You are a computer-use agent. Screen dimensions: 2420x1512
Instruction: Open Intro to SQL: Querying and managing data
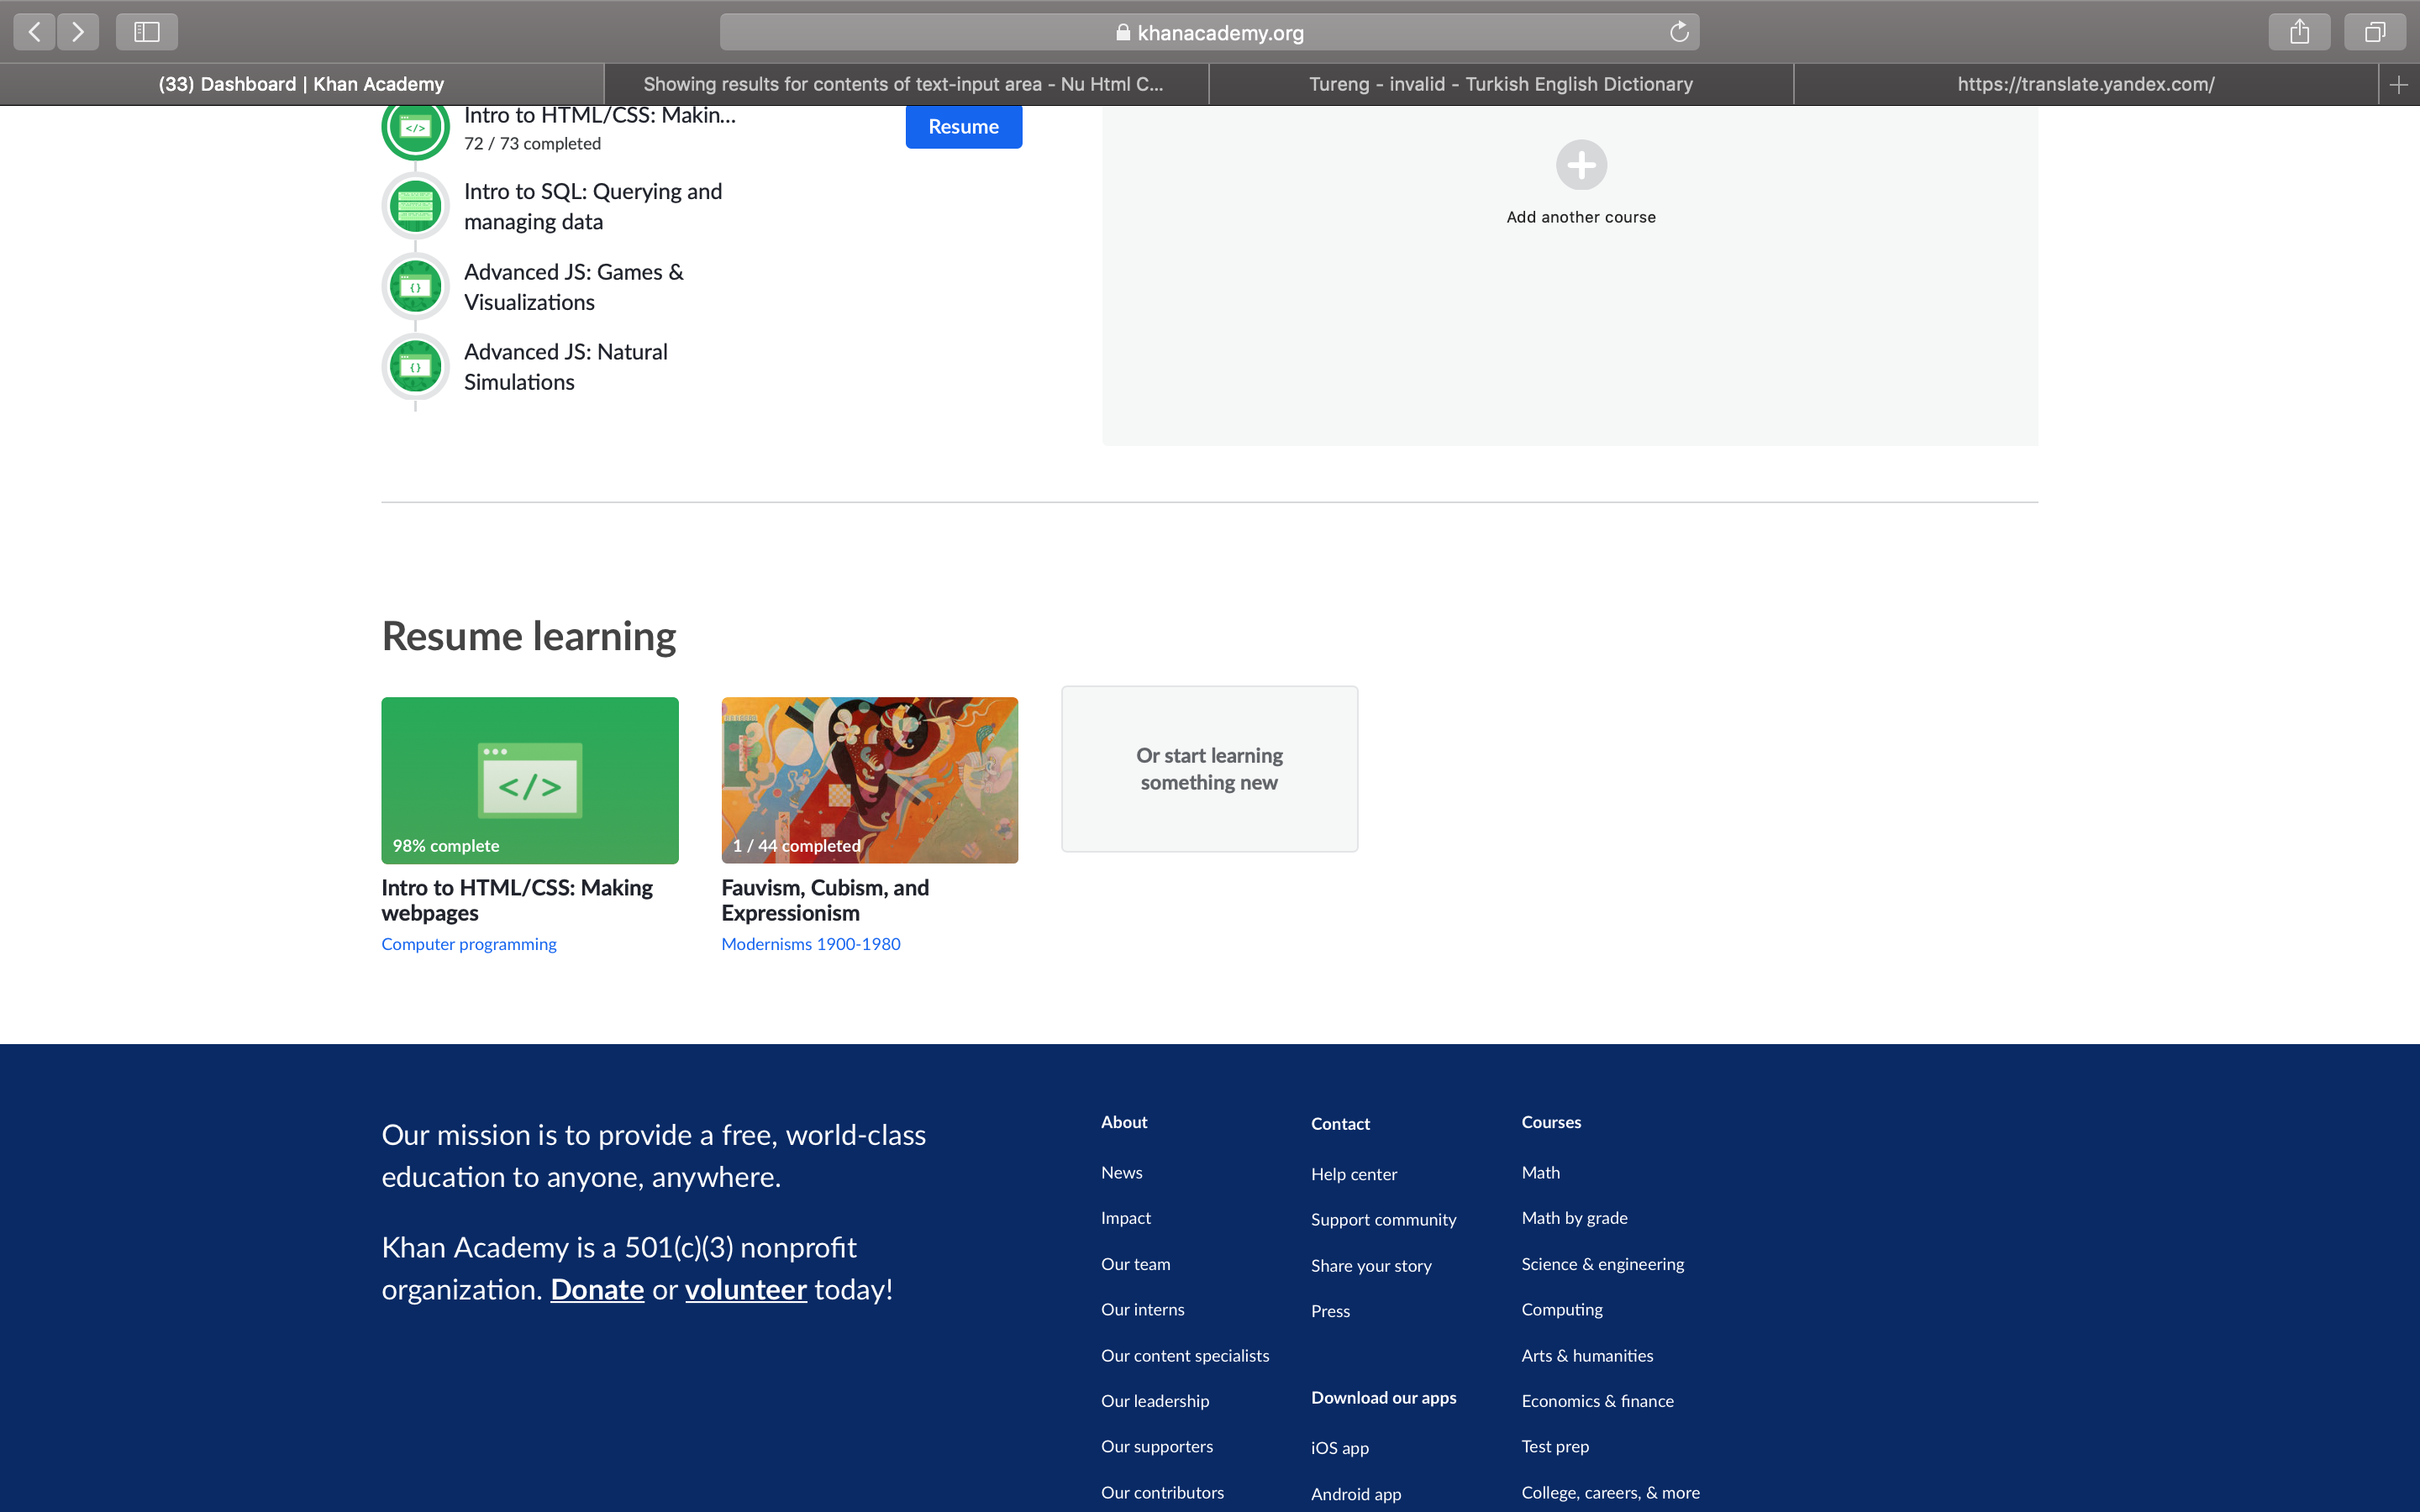[x=592, y=206]
